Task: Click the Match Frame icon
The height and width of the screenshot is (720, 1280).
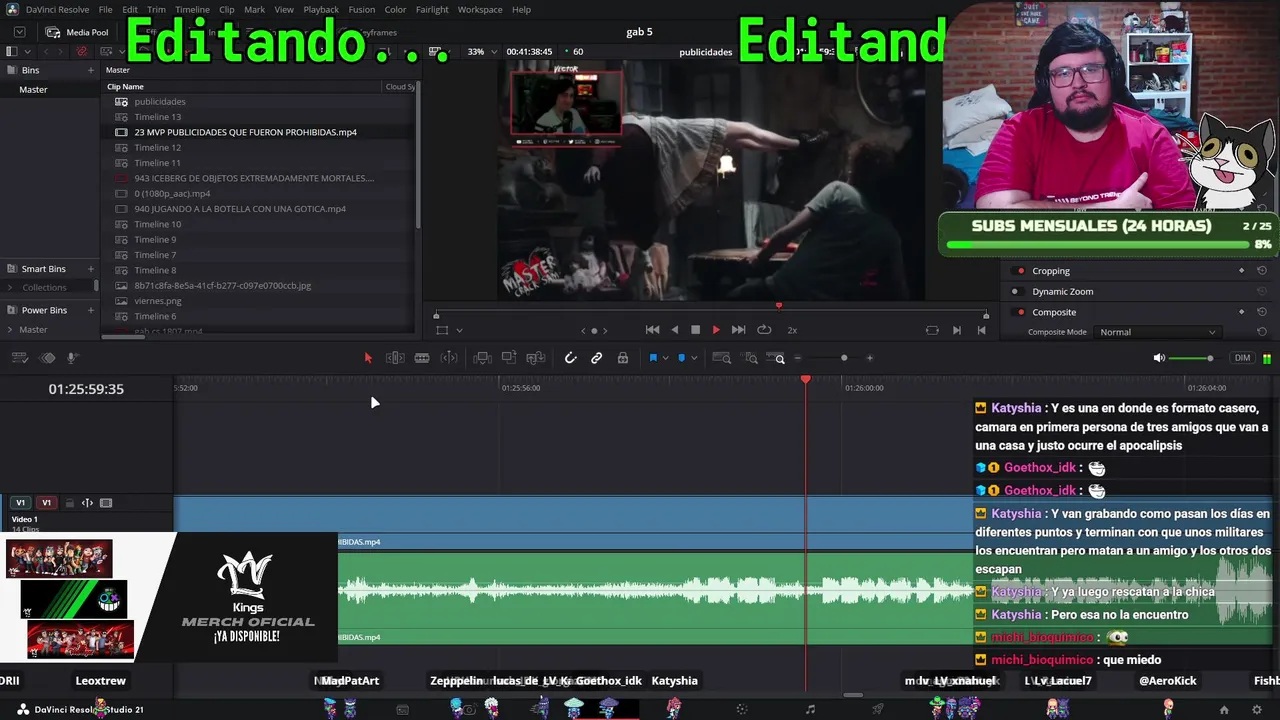Action: coord(932,330)
